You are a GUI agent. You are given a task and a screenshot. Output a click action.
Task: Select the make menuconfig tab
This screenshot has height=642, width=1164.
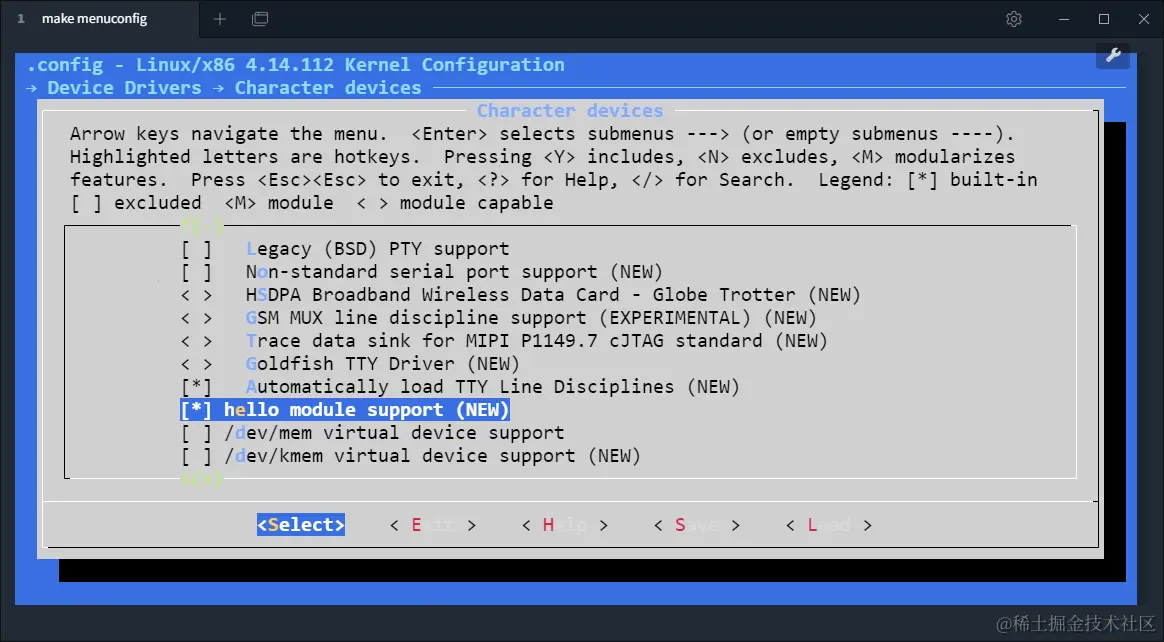point(94,19)
